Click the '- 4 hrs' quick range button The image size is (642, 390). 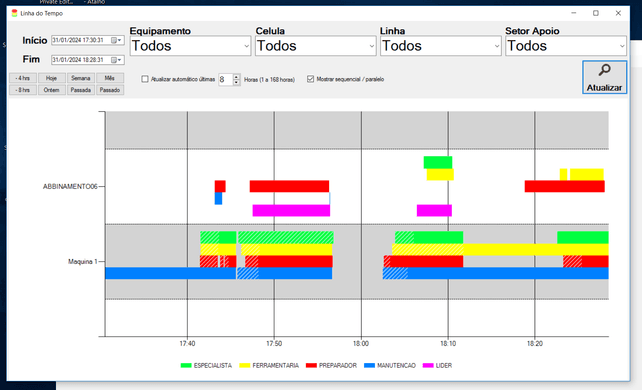click(x=23, y=78)
